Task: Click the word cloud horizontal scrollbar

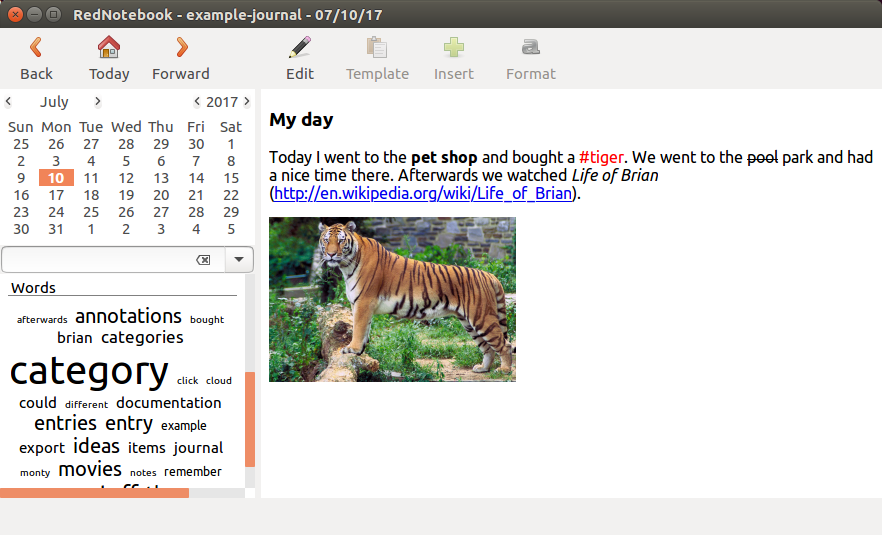Action: pos(94,493)
